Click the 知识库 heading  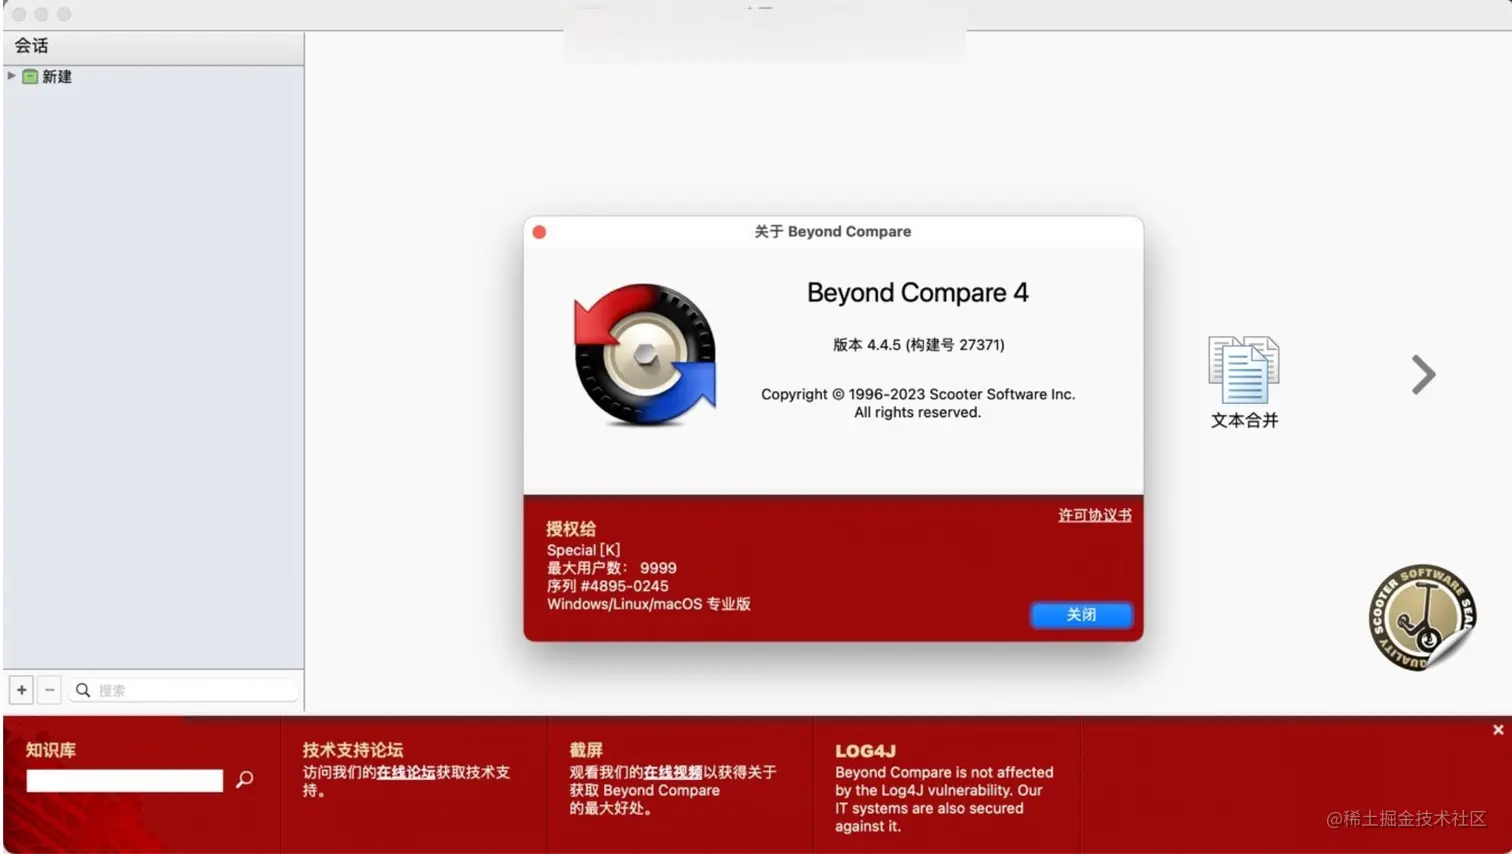(x=51, y=750)
